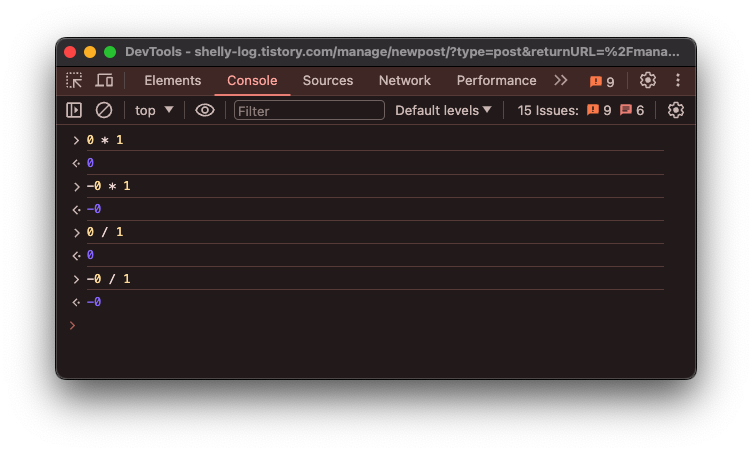This screenshot has height=453, width=752.
Task: Open the top JavaScript context dropdown
Action: coord(153,111)
